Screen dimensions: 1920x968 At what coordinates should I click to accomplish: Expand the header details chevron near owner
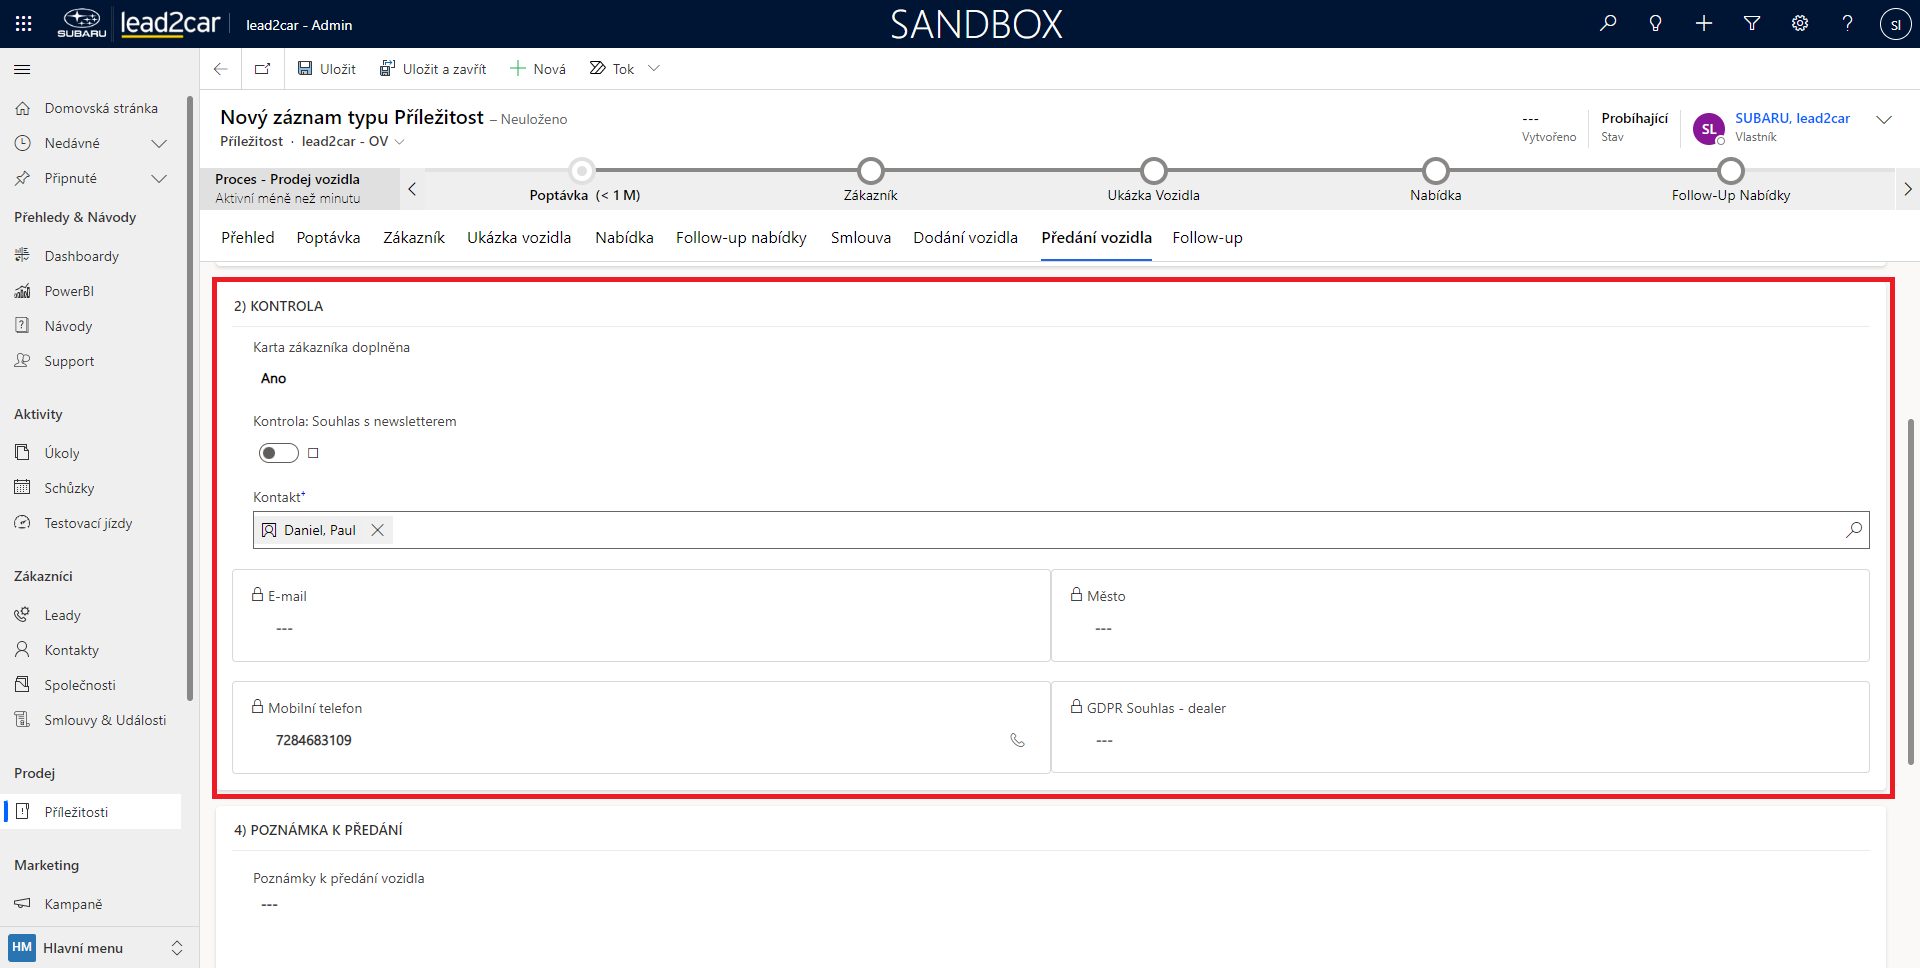click(1884, 120)
